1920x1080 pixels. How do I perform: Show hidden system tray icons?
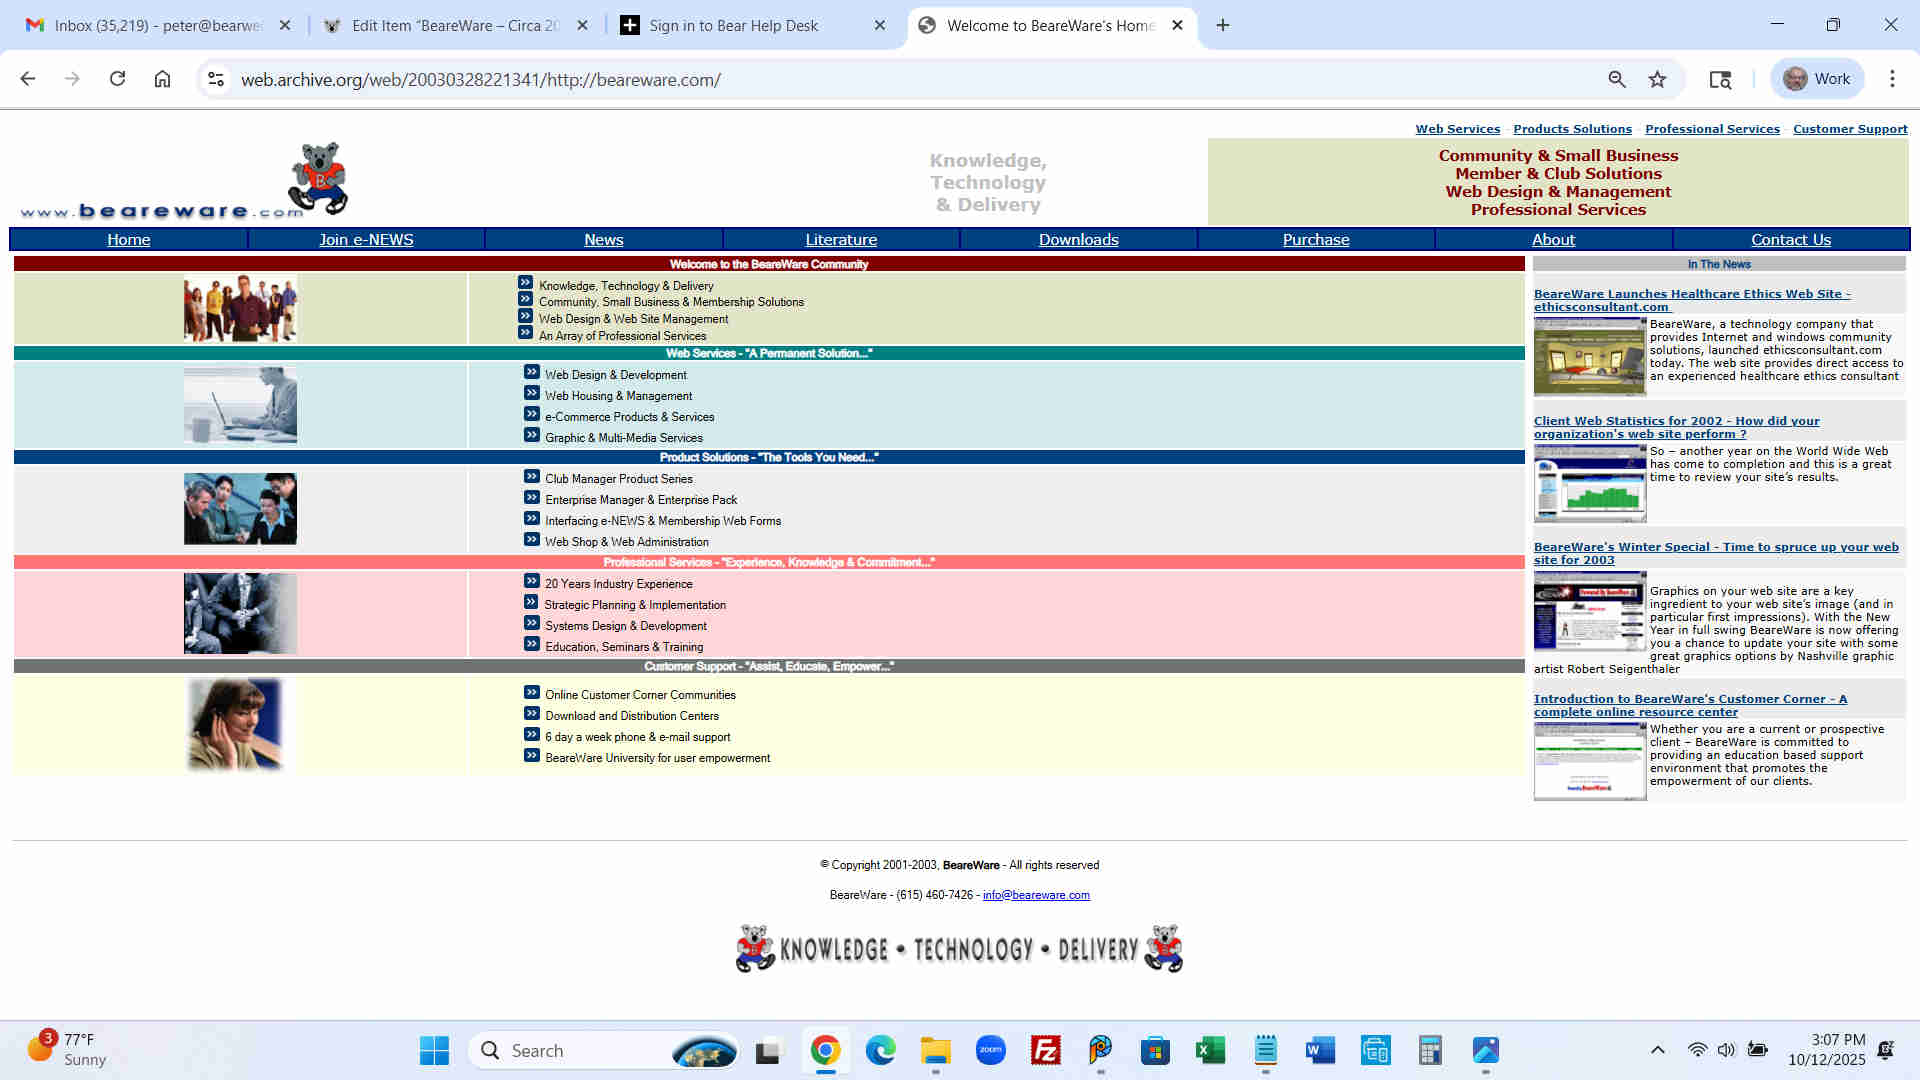click(x=1657, y=1050)
